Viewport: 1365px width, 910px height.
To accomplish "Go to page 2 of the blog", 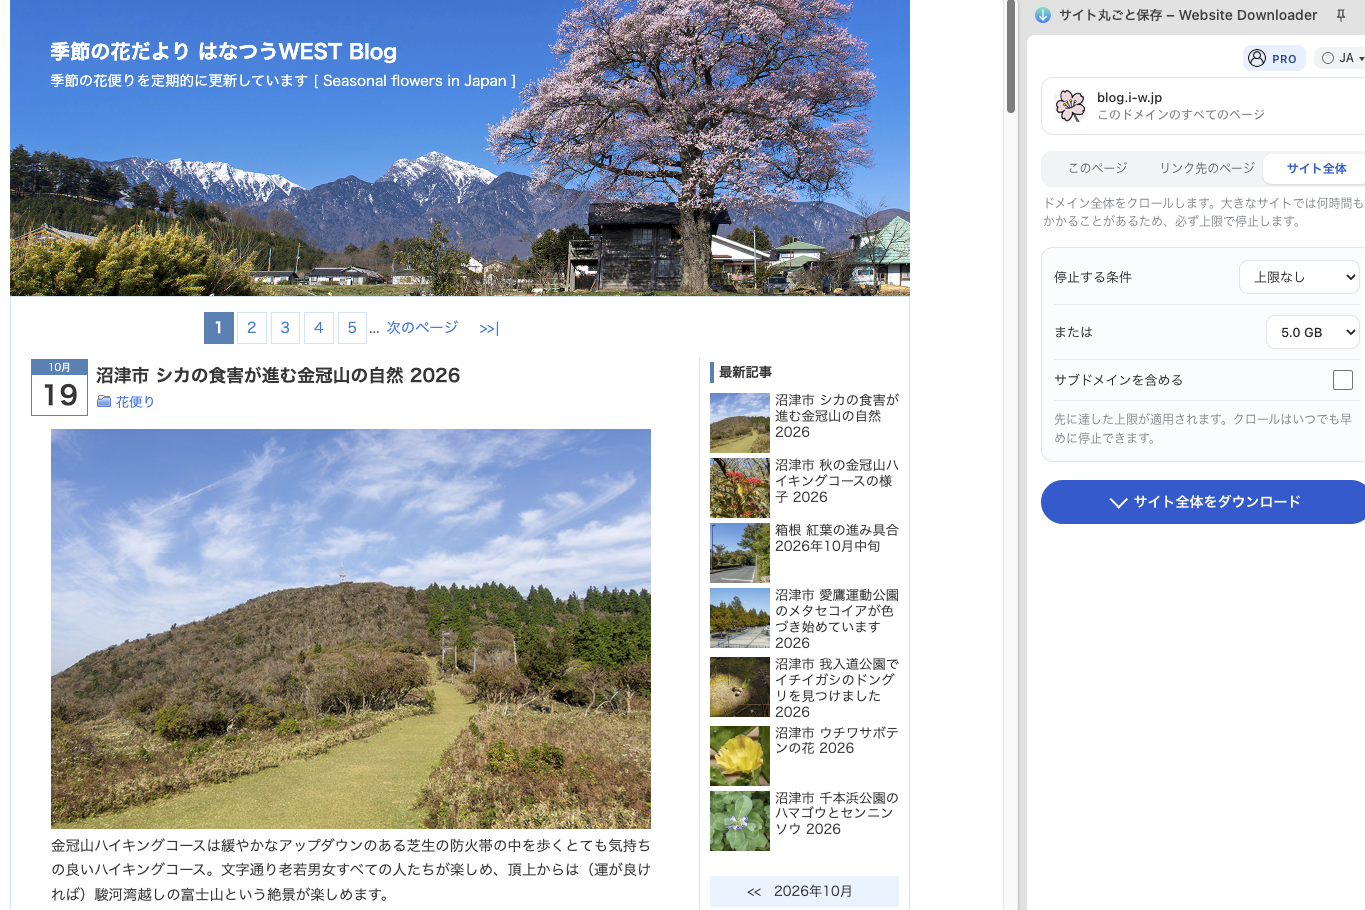I will [251, 328].
